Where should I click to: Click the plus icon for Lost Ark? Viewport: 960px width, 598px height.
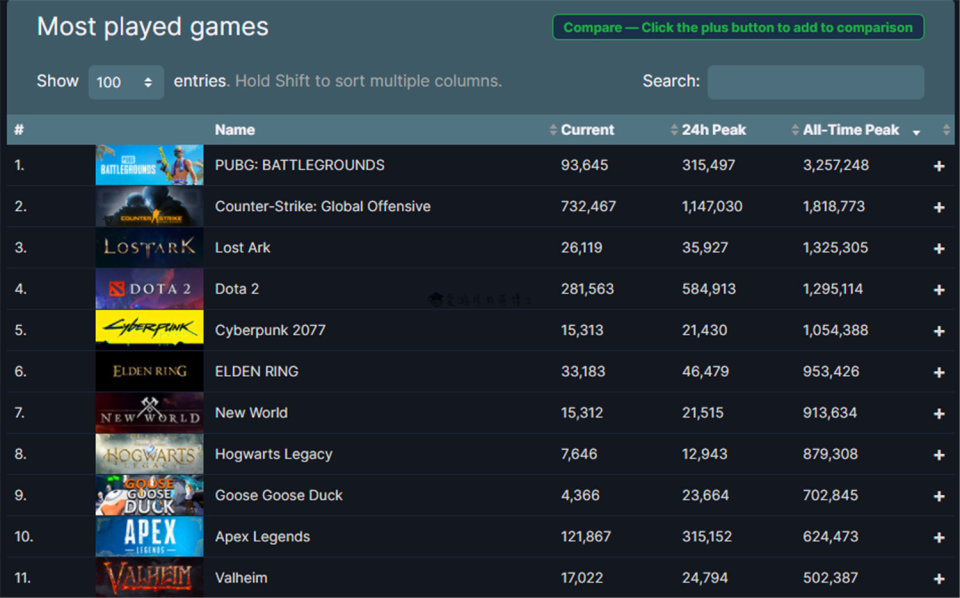pos(939,249)
